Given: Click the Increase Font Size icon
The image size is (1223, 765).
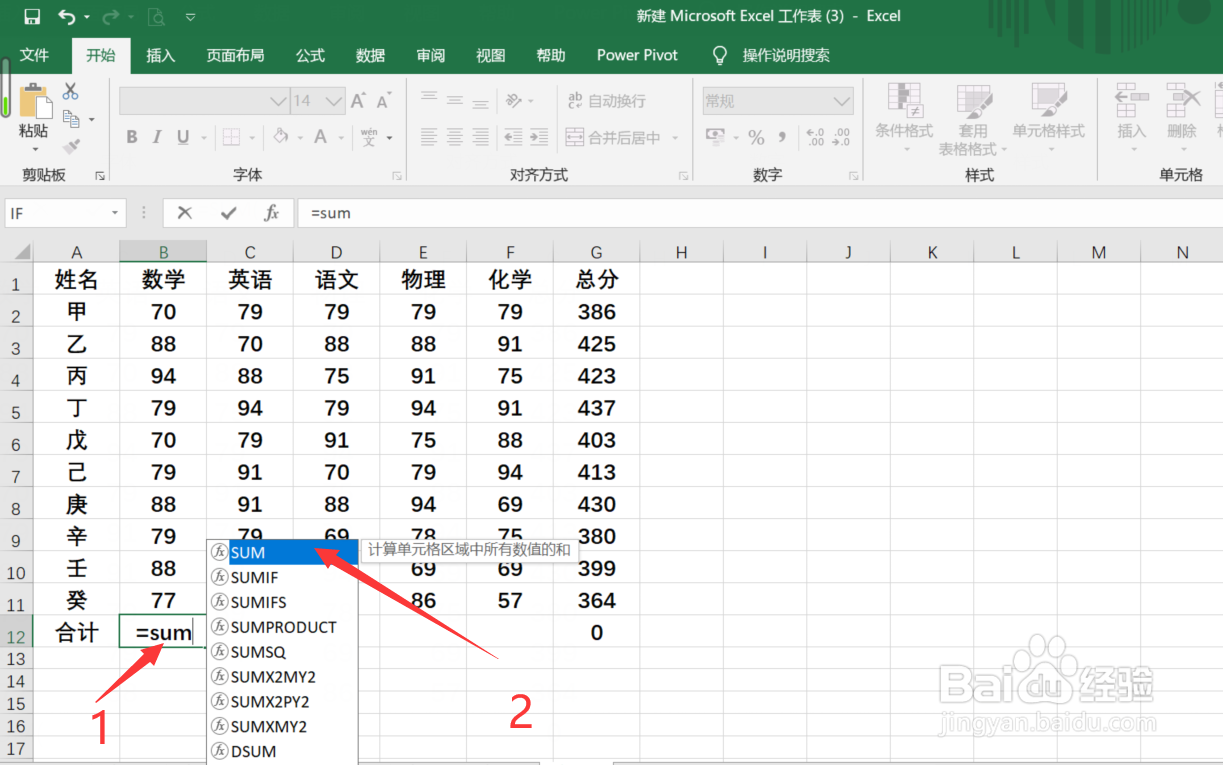Looking at the screenshot, I should pyautogui.click(x=358, y=101).
